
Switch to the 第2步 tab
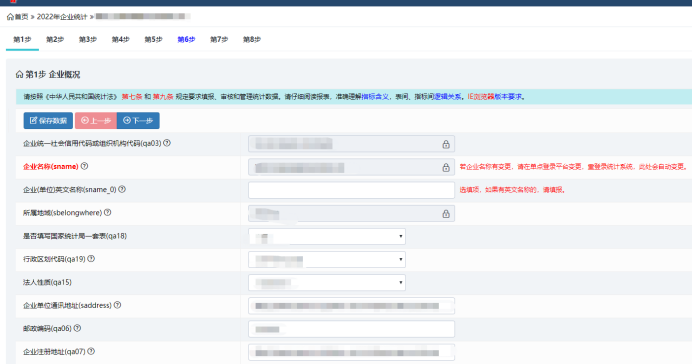tap(55, 39)
